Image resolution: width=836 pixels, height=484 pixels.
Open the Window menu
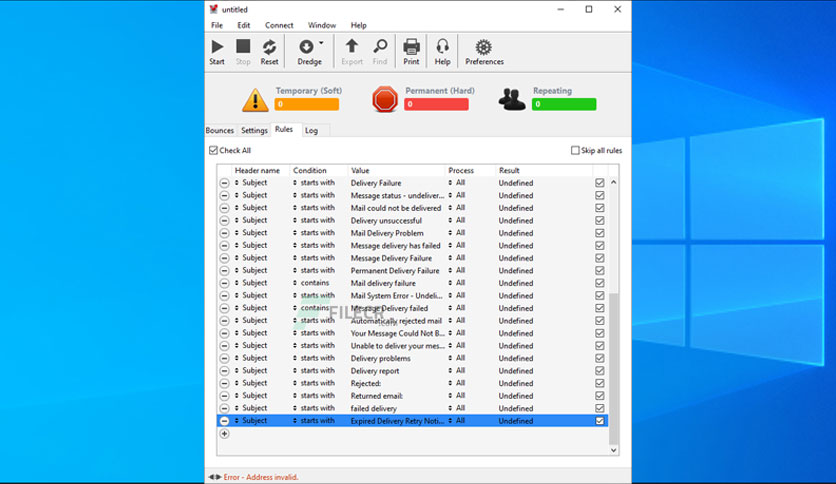(321, 25)
